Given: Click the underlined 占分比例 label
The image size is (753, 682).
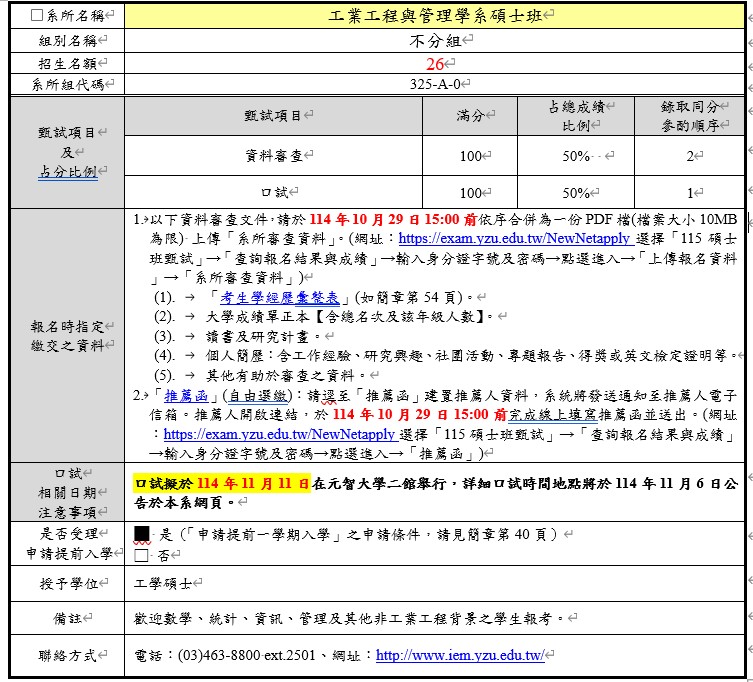Looking at the screenshot, I should tap(67, 171).
